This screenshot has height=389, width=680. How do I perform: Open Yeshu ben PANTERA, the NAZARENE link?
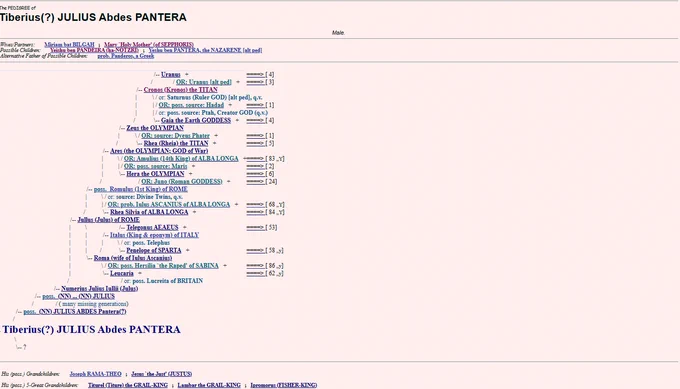coord(205,50)
